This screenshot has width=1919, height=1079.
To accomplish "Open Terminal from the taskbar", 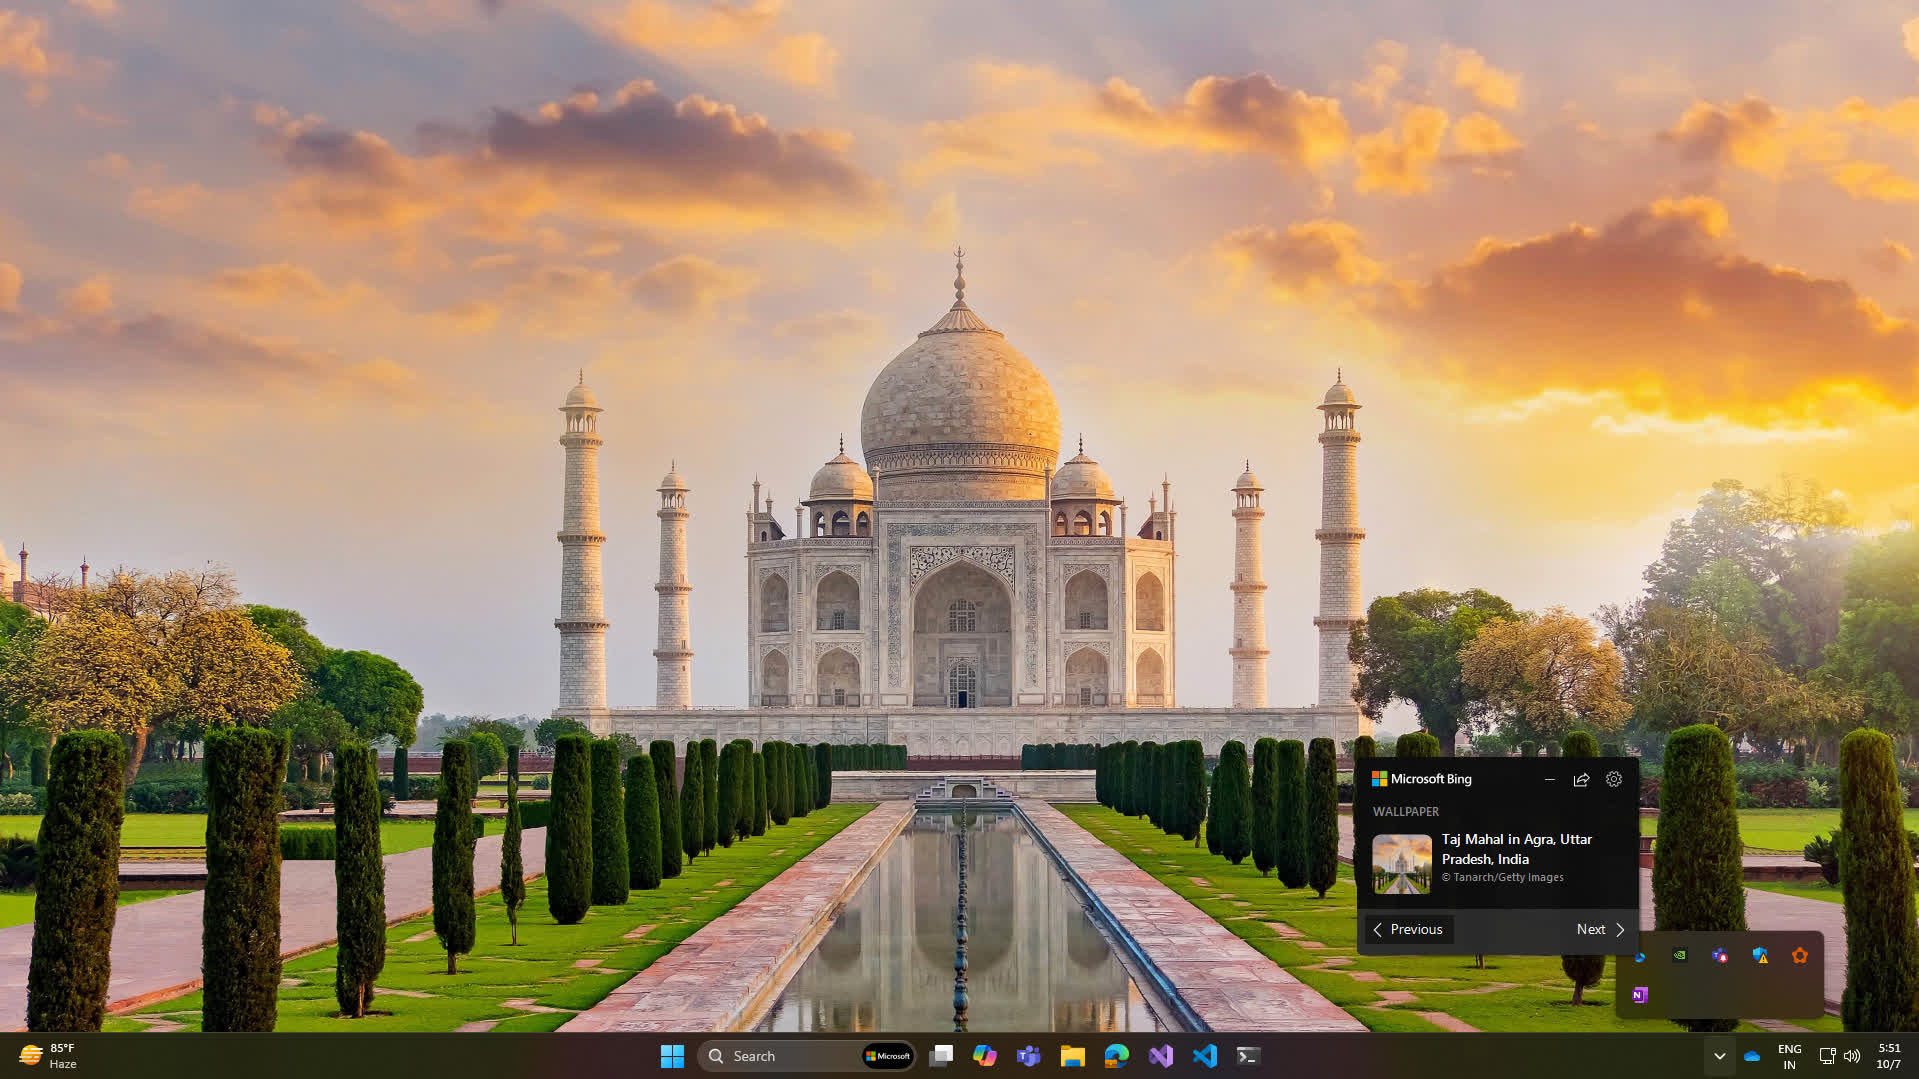I will click(x=1248, y=1056).
